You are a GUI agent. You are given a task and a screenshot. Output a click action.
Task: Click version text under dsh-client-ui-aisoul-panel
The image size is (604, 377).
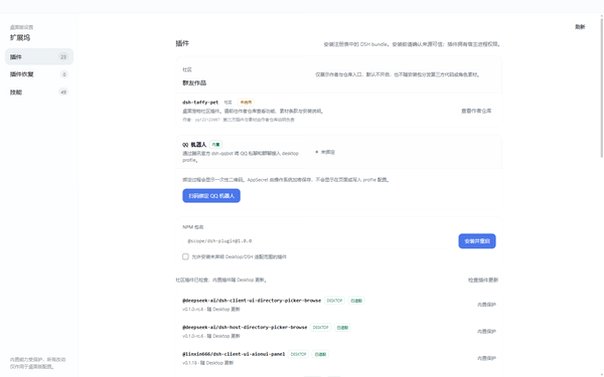(208, 363)
